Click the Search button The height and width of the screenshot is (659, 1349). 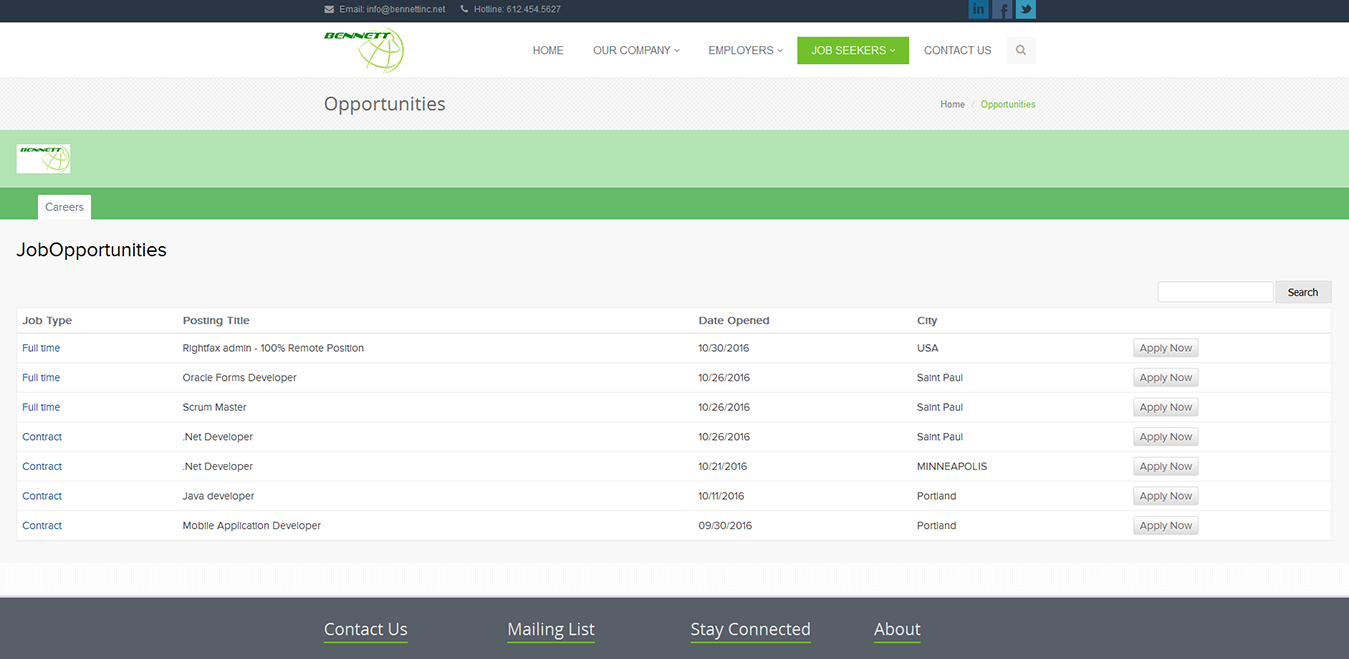pos(1303,292)
